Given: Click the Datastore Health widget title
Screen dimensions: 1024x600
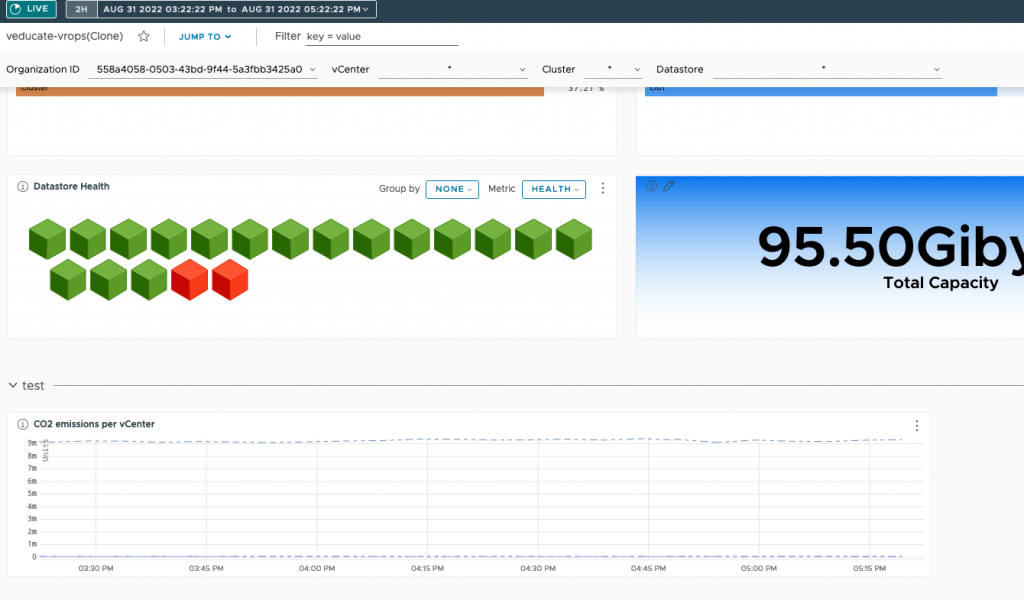Looking at the screenshot, I should coord(71,187).
